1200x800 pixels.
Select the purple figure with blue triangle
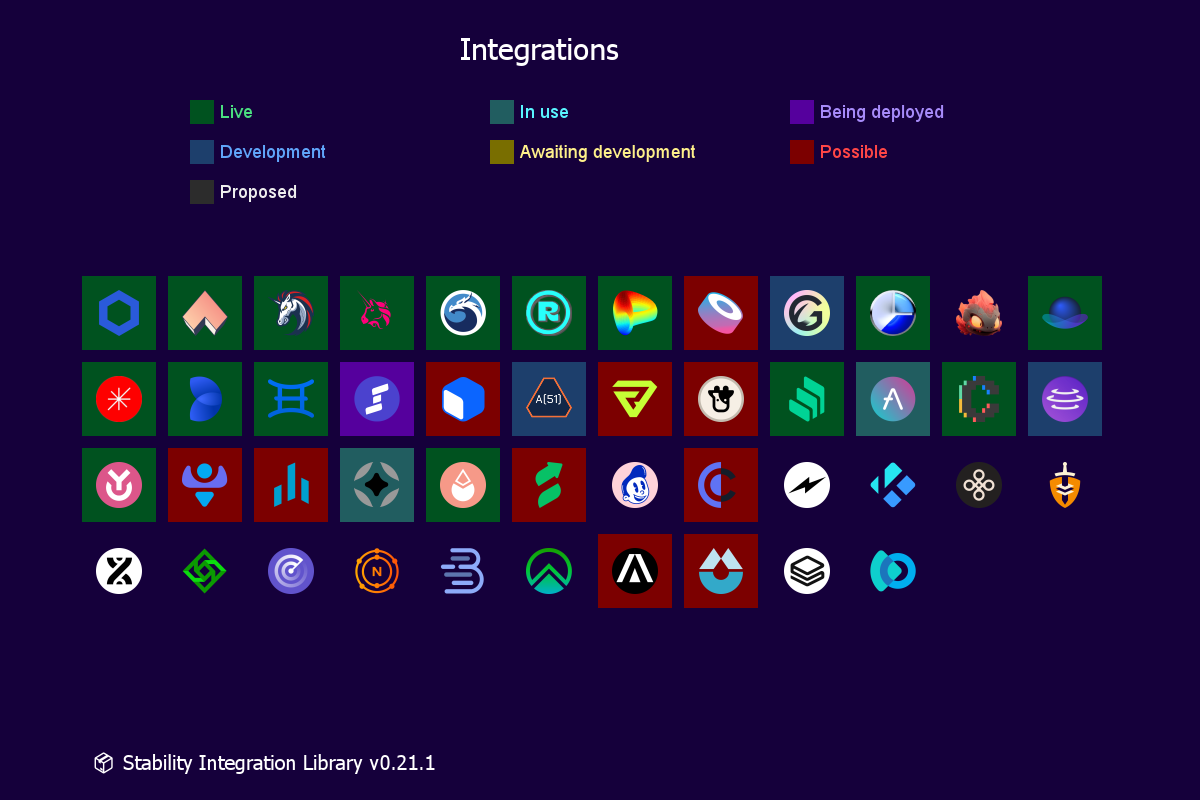pos(205,485)
